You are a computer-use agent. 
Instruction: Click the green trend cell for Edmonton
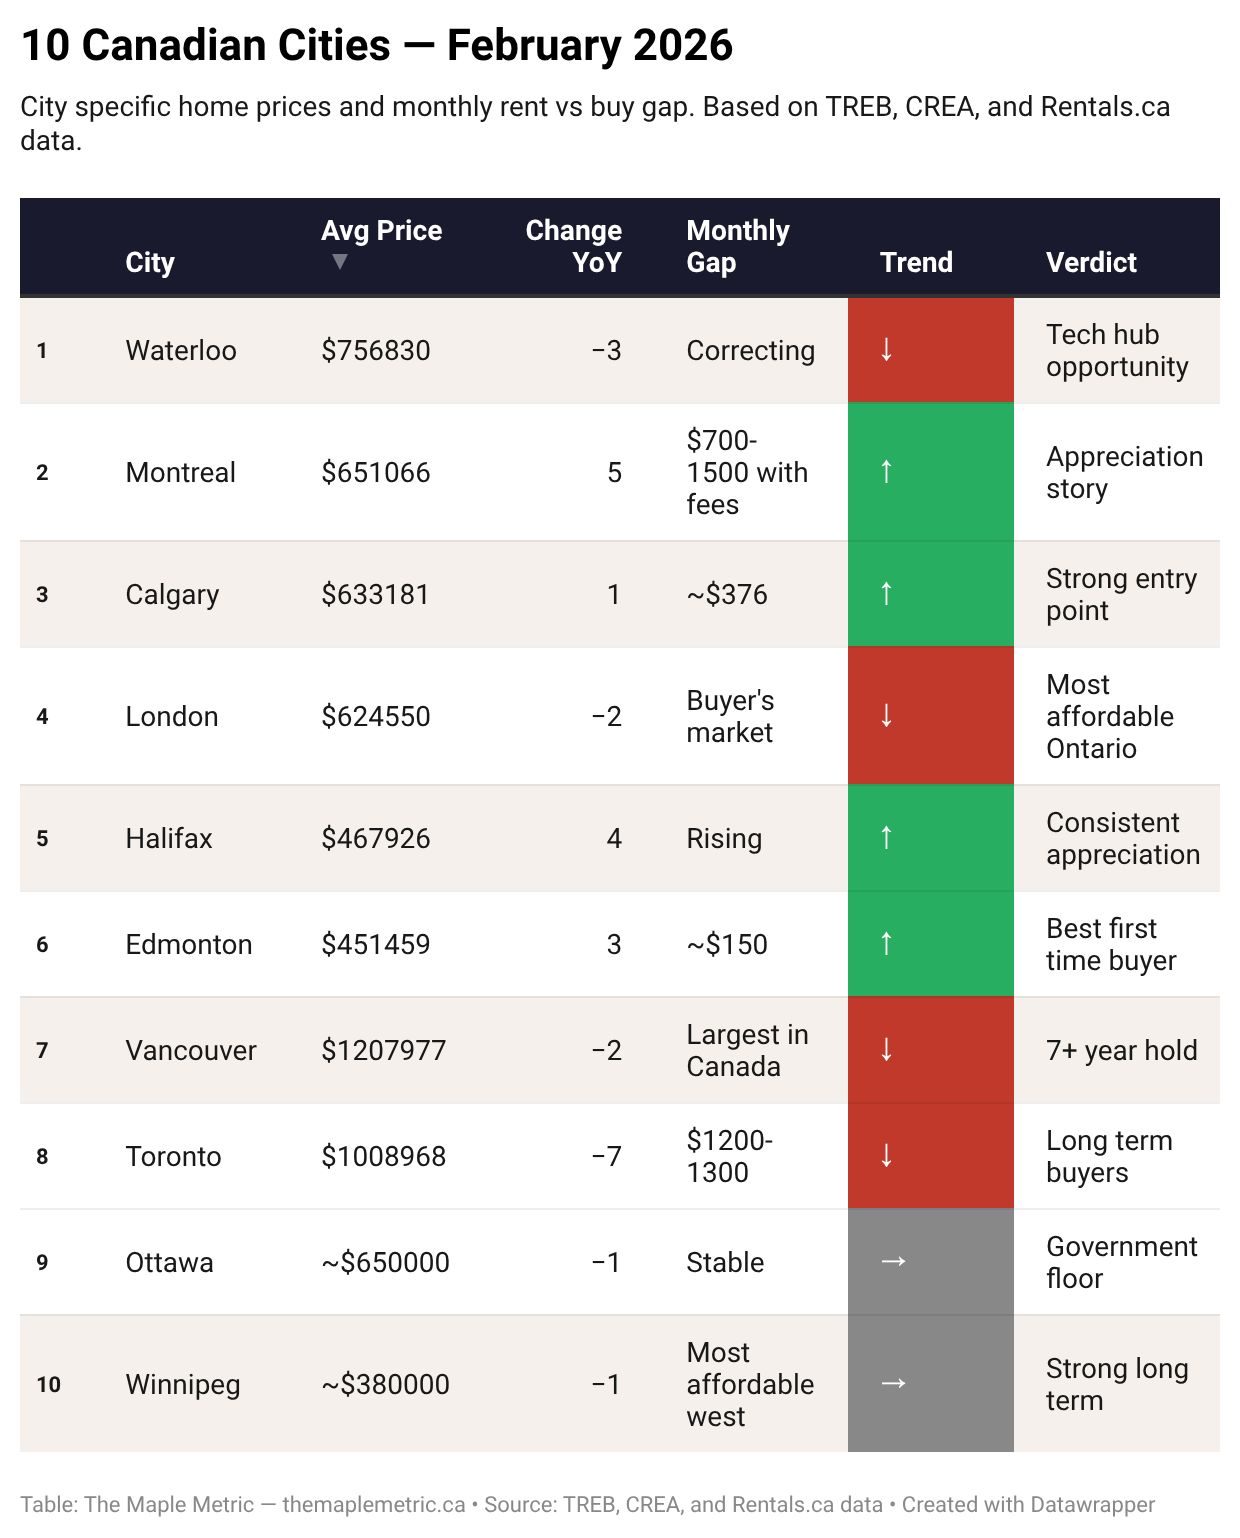[930, 943]
